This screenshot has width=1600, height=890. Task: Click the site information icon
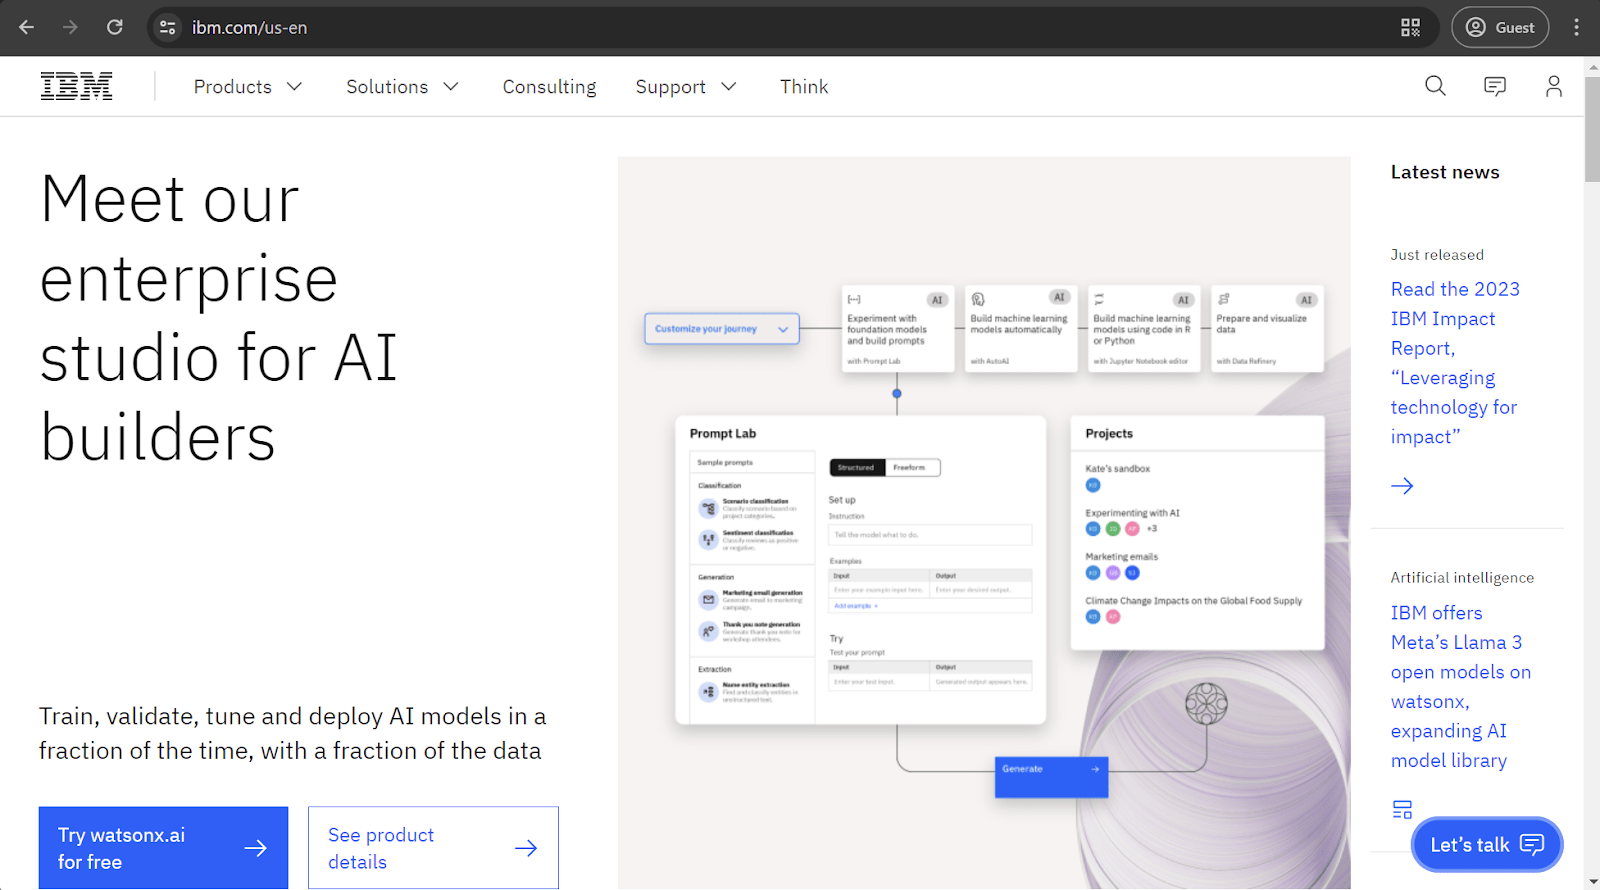[168, 27]
